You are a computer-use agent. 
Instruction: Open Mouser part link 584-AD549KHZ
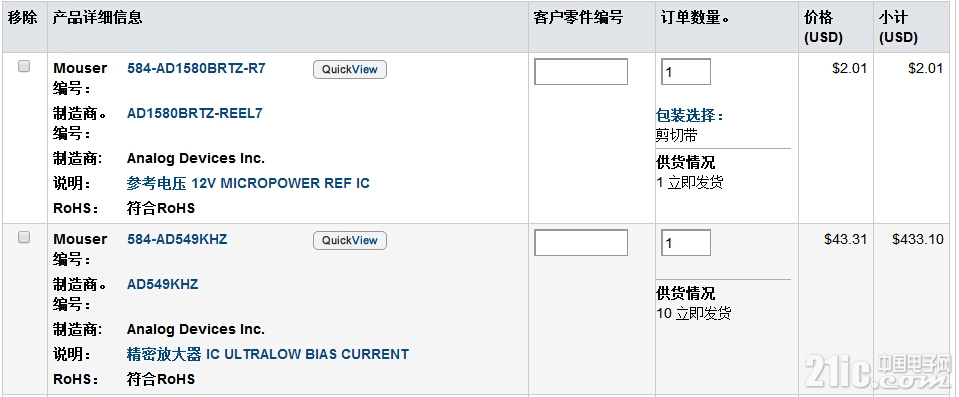[x=177, y=239]
